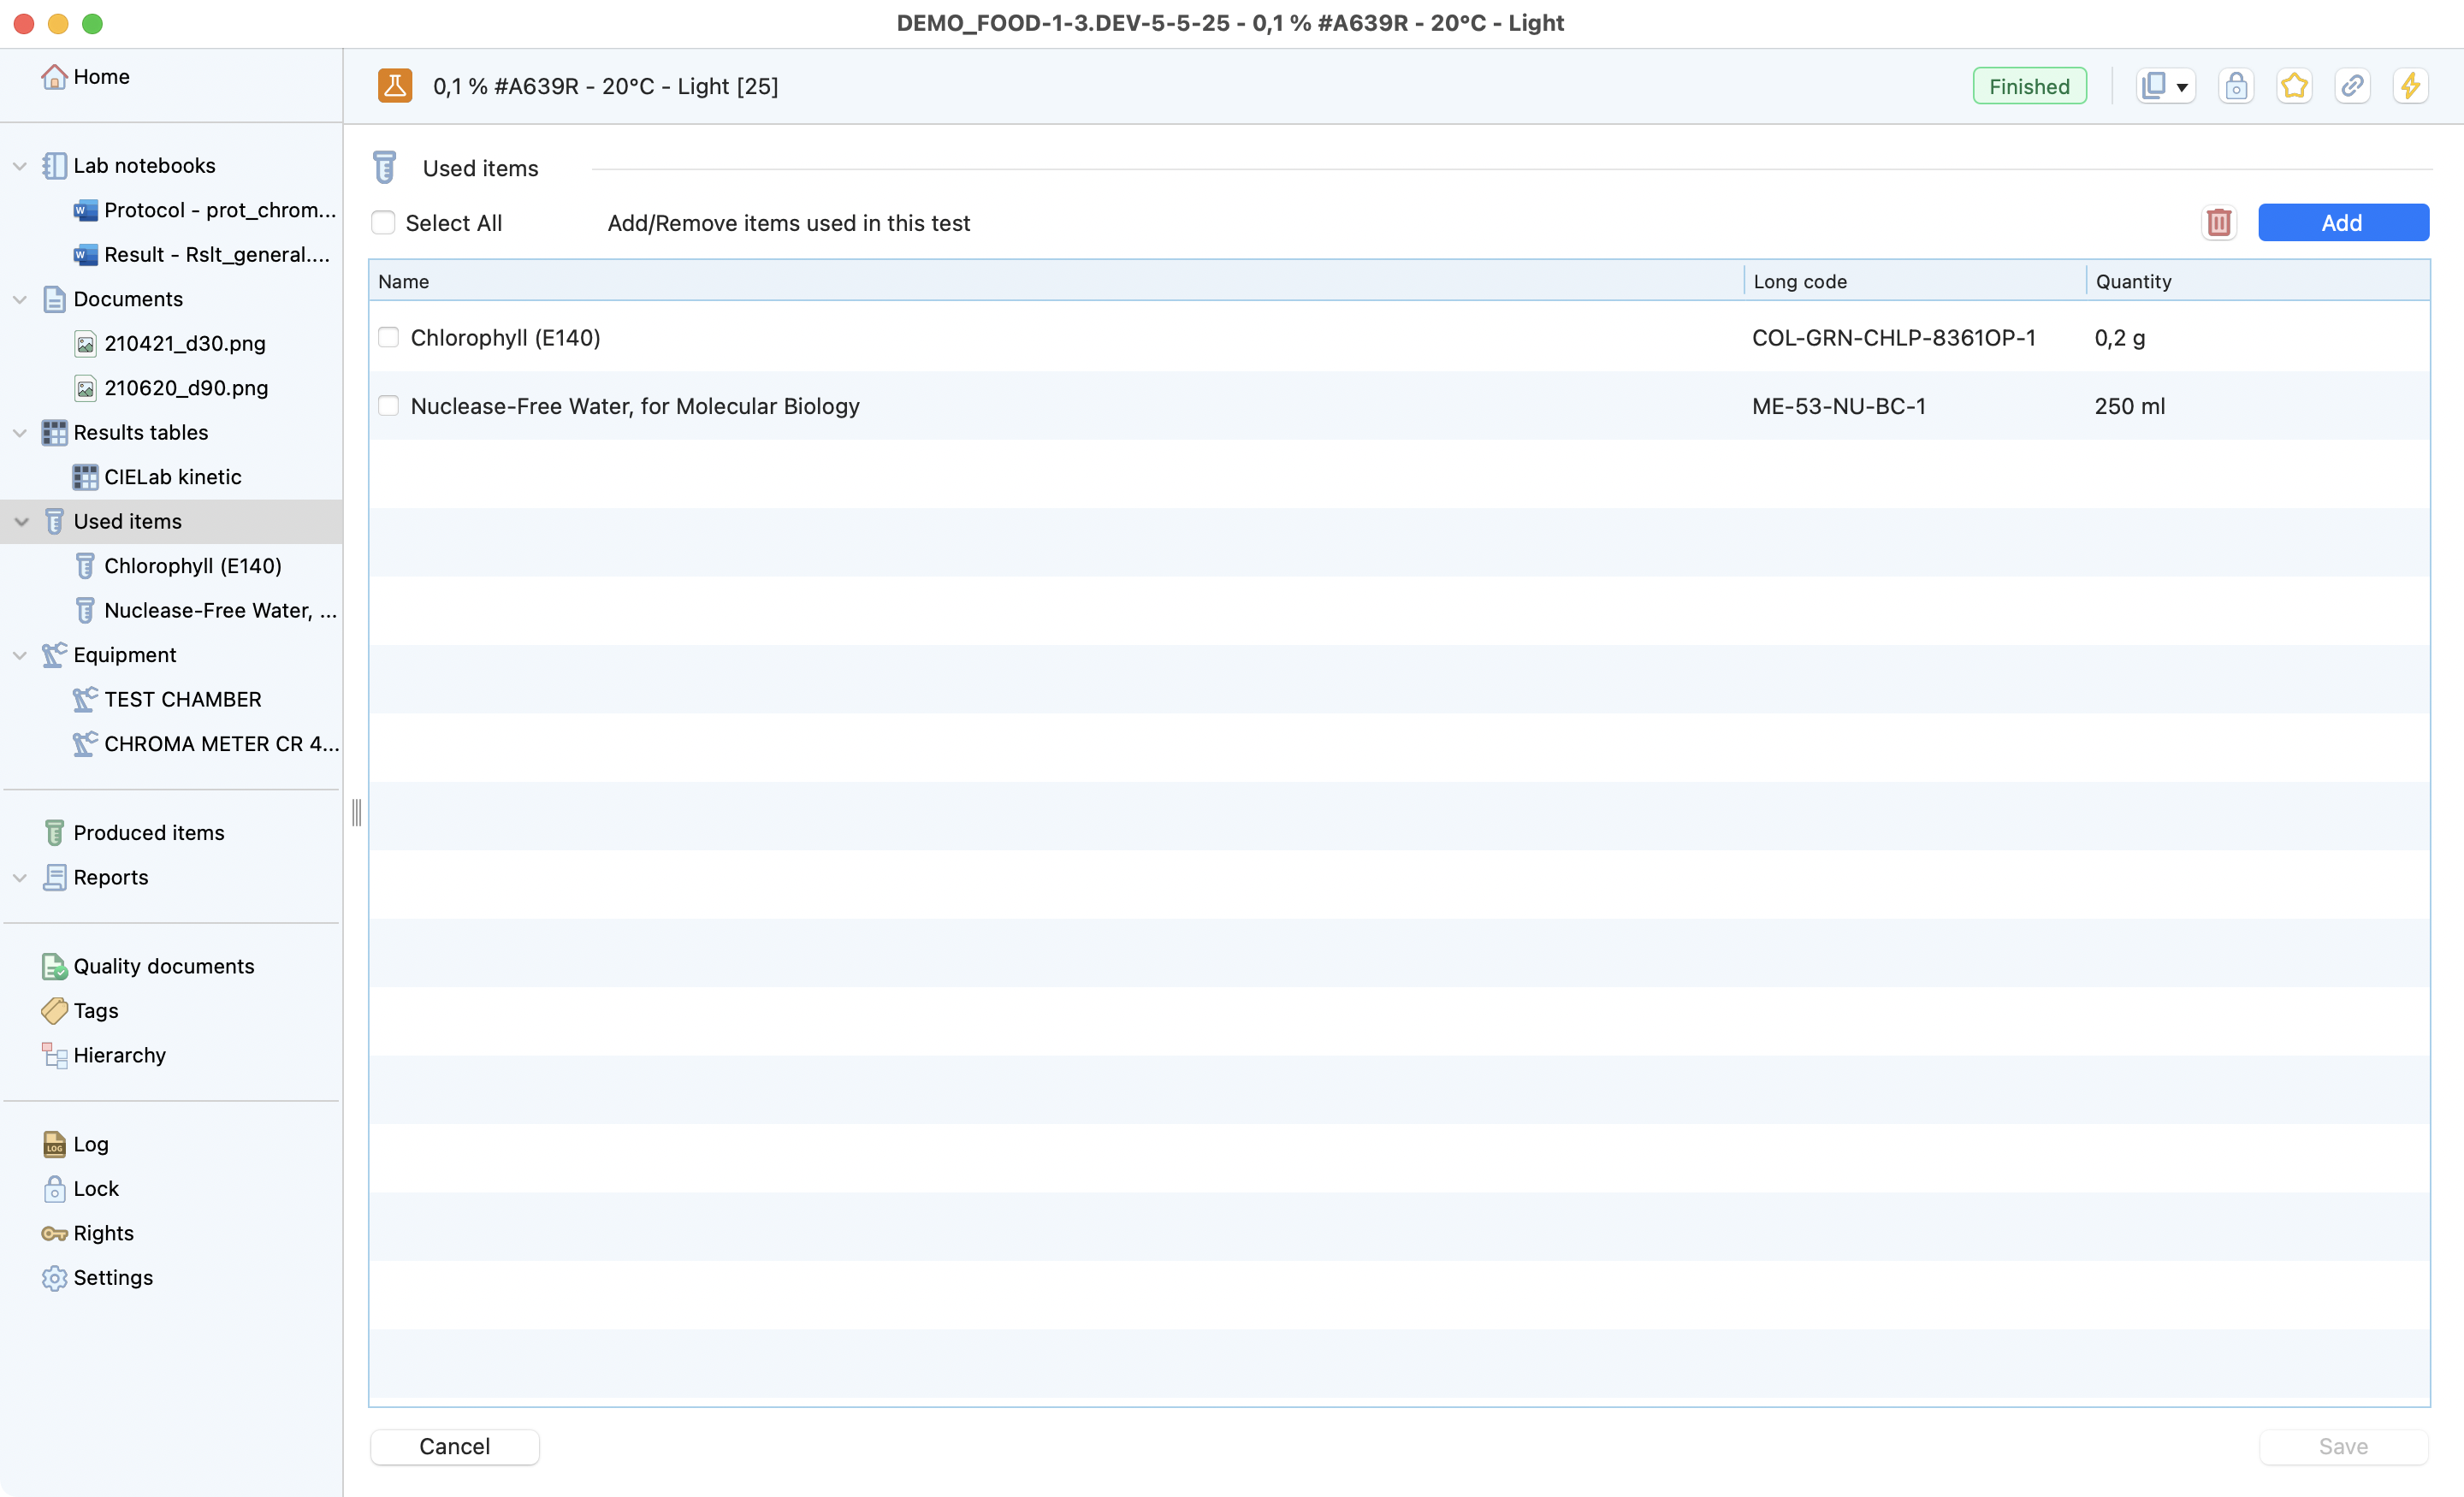Check the Chlorophyll (E140) row checkbox
The image size is (2464, 1497).
[388, 337]
